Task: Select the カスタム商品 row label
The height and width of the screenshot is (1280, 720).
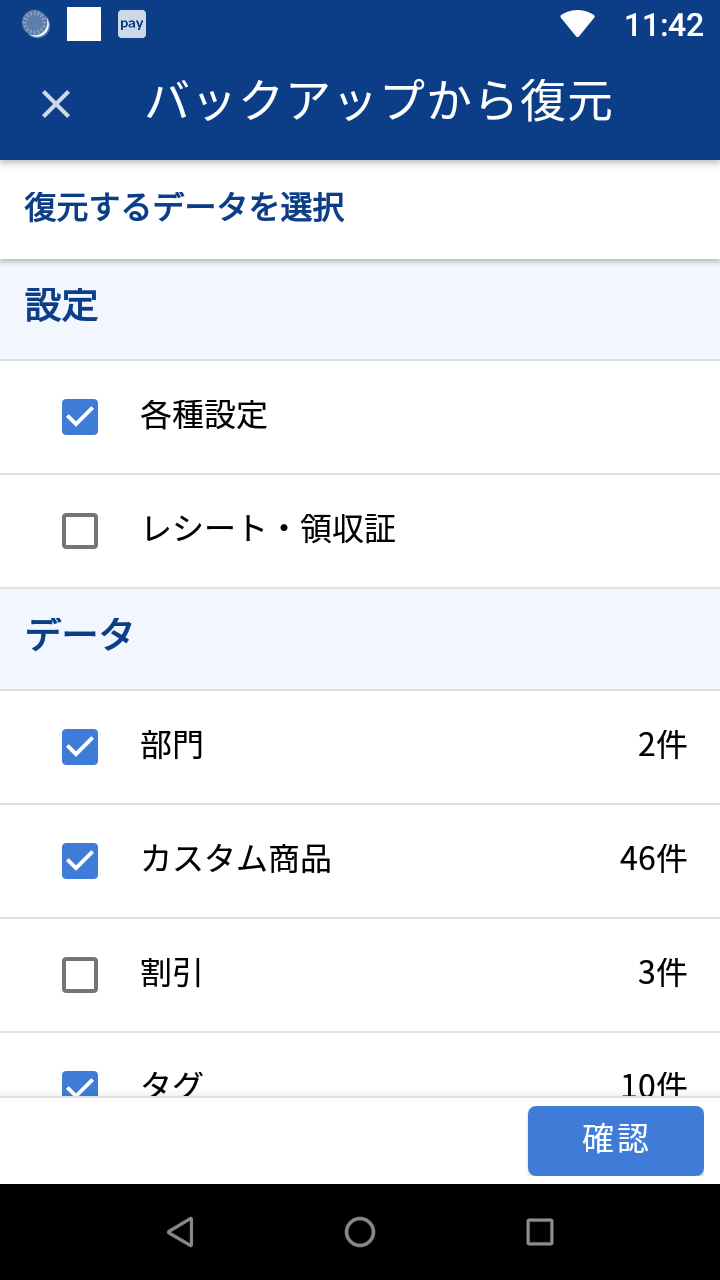Action: tap(236, 860)
